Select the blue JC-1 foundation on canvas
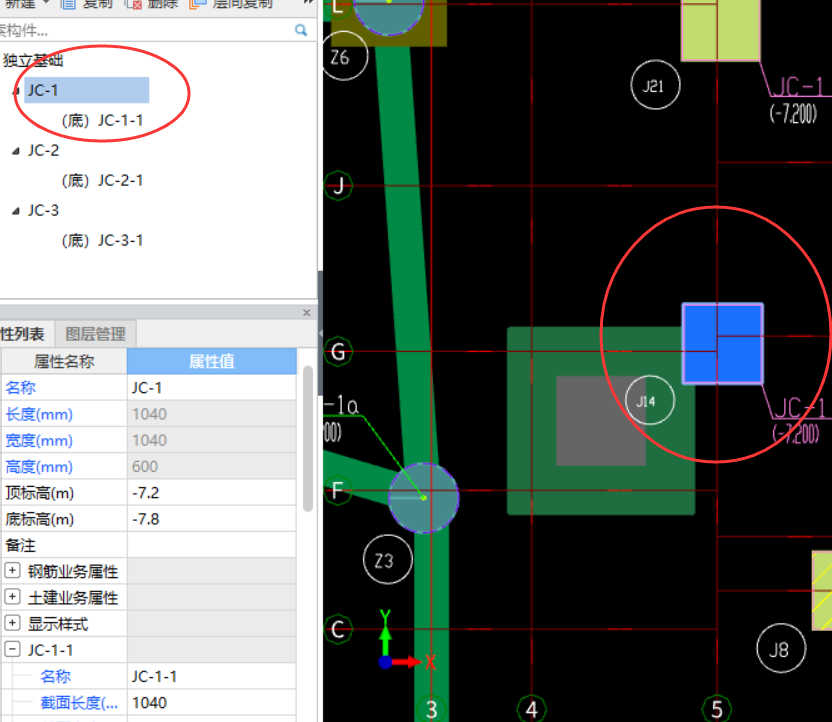 [723, 343]
